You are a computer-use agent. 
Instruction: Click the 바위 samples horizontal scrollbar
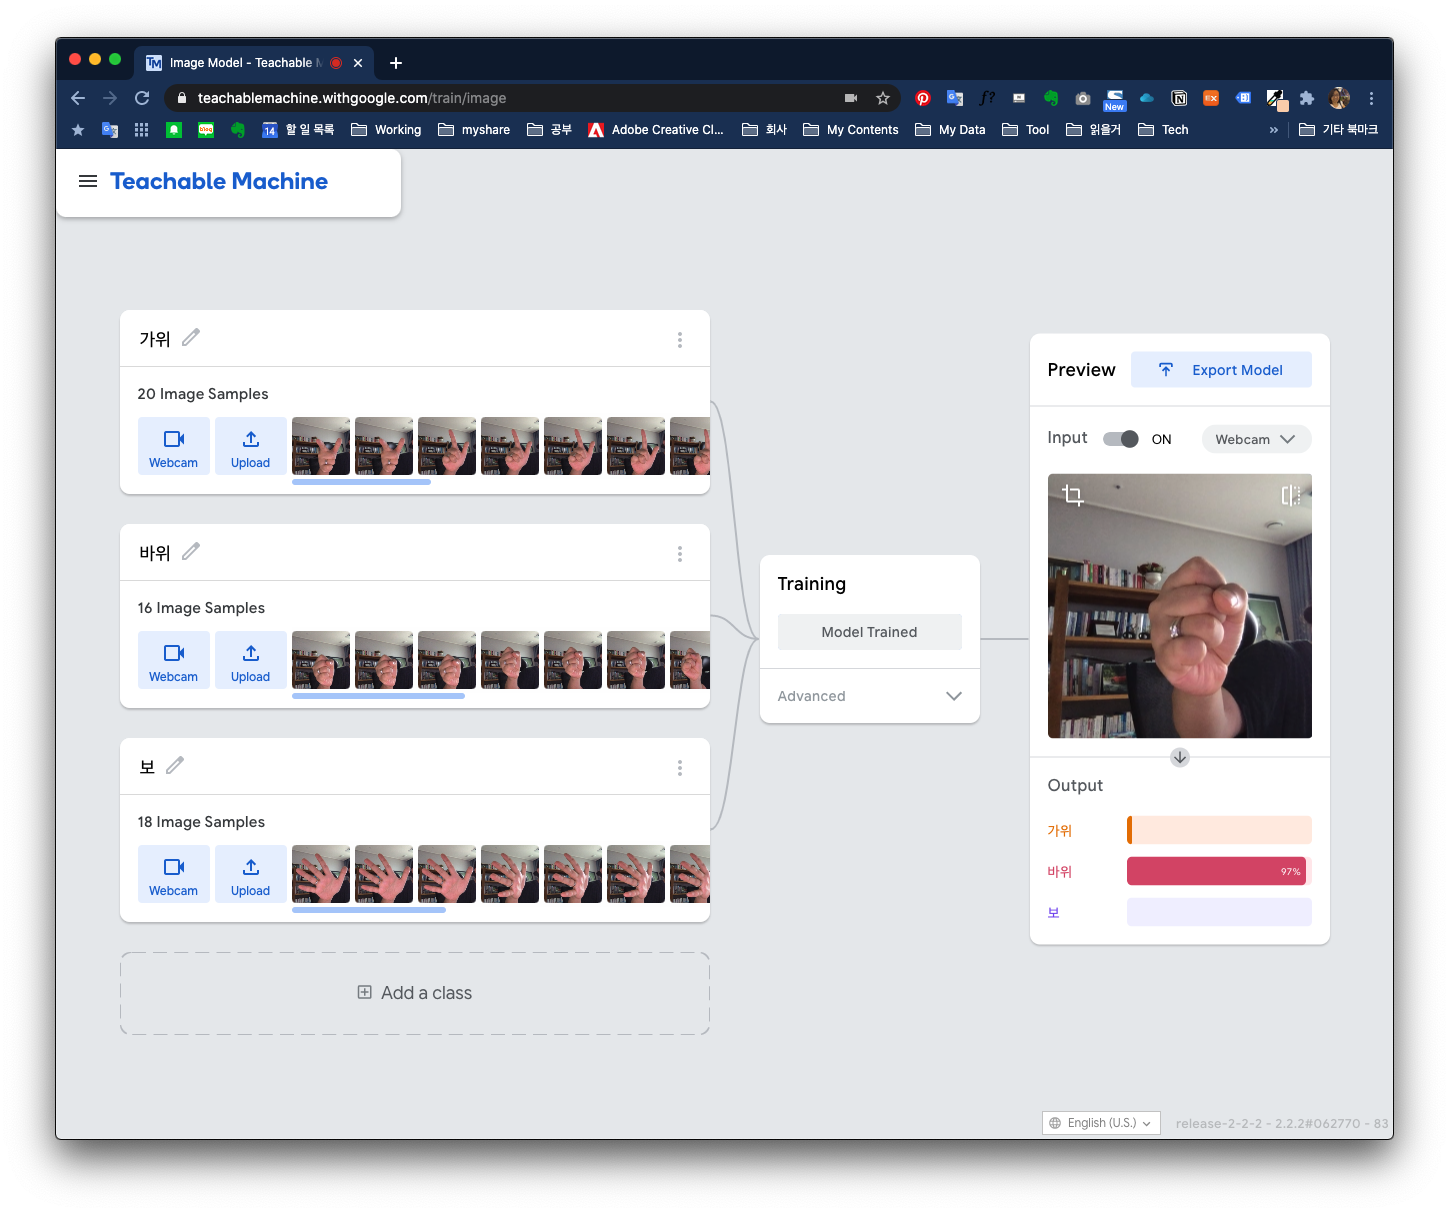click(378, 696)
